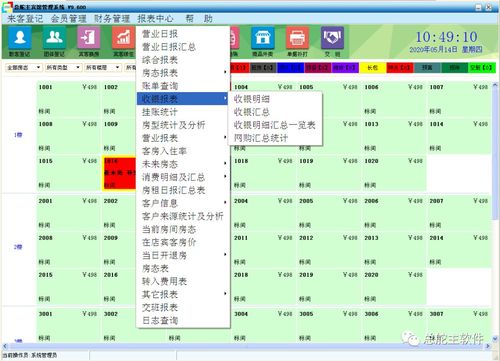Open the 来客登记 menu
The height and width of the screenshot is (361, 500).
point(25,19)
